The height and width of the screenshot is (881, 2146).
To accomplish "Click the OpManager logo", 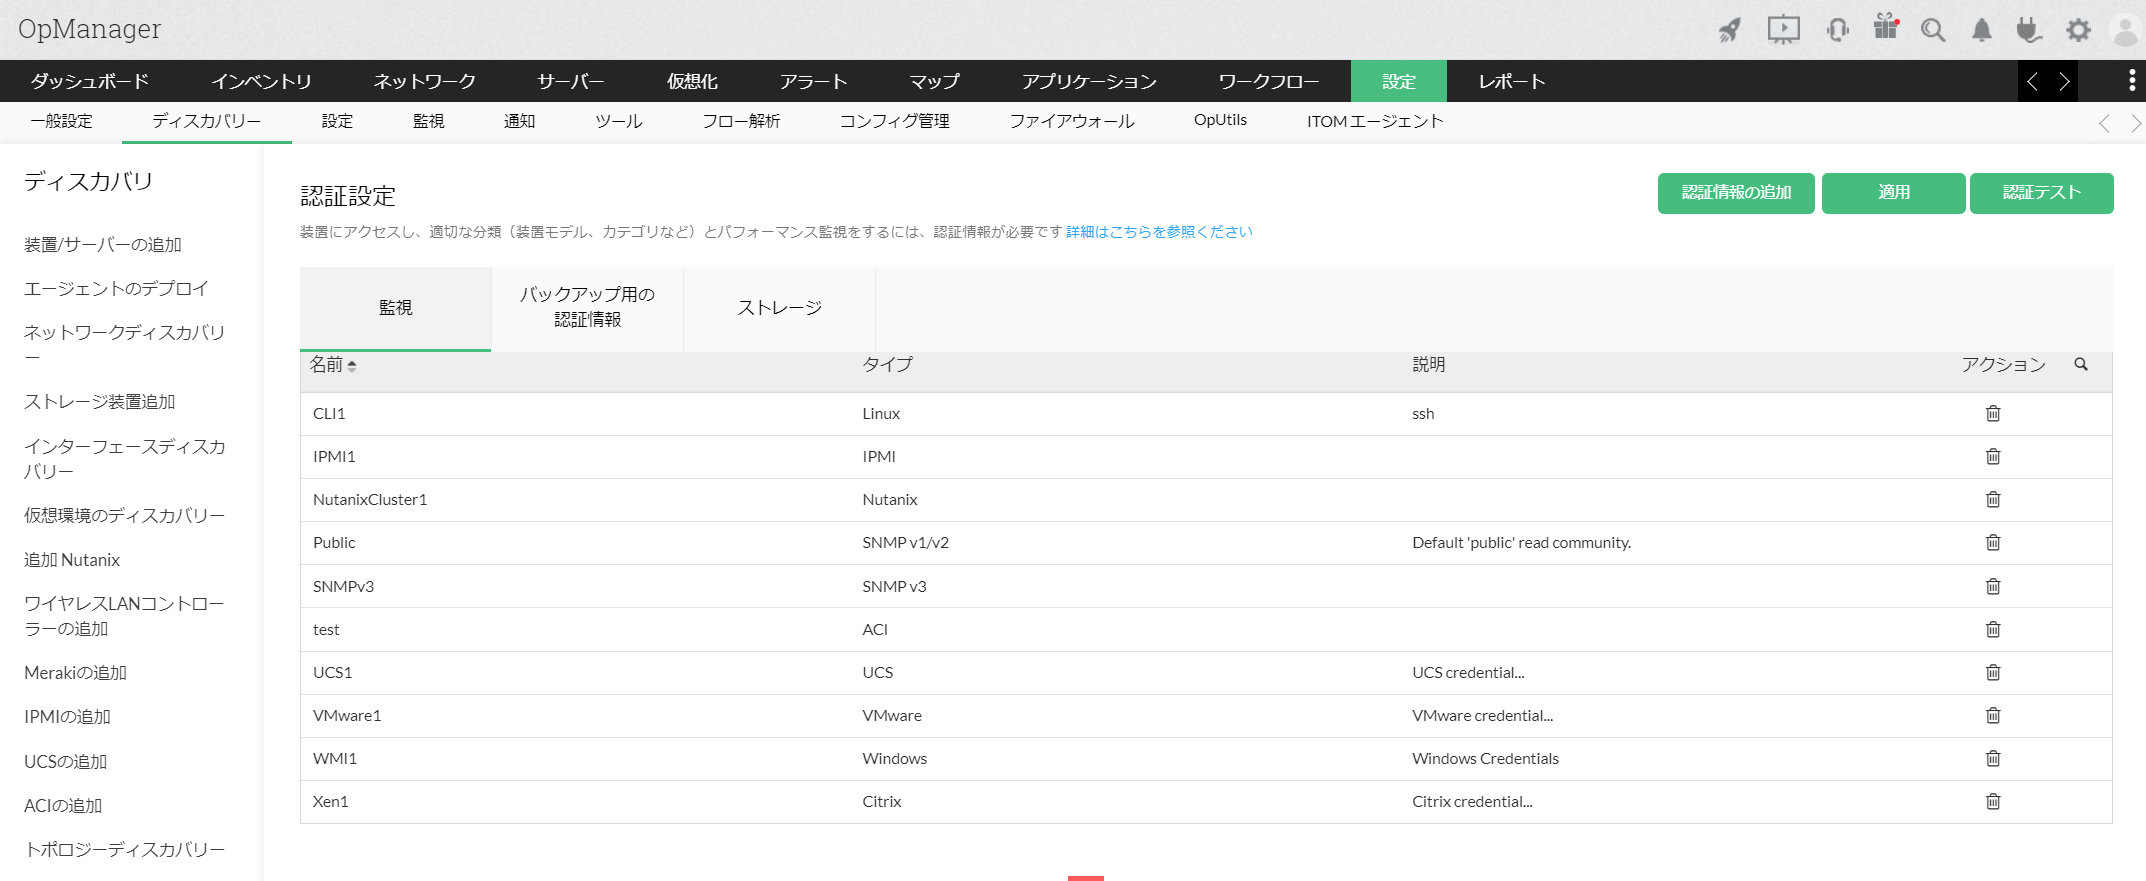I will 89,29.
